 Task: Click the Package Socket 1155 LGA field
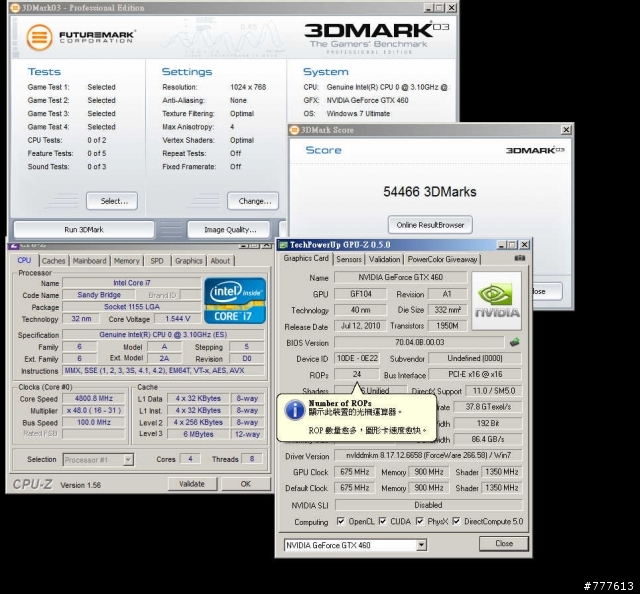pos(131,307)
